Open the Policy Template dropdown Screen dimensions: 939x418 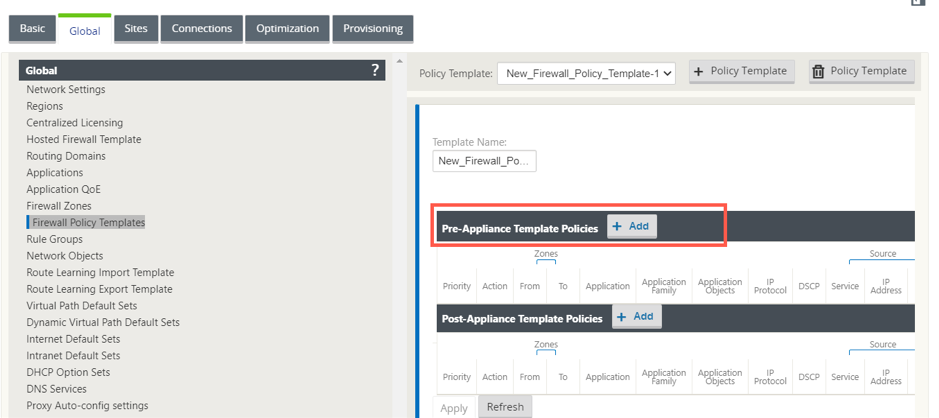pyautogui.click(x=586, y=74)
